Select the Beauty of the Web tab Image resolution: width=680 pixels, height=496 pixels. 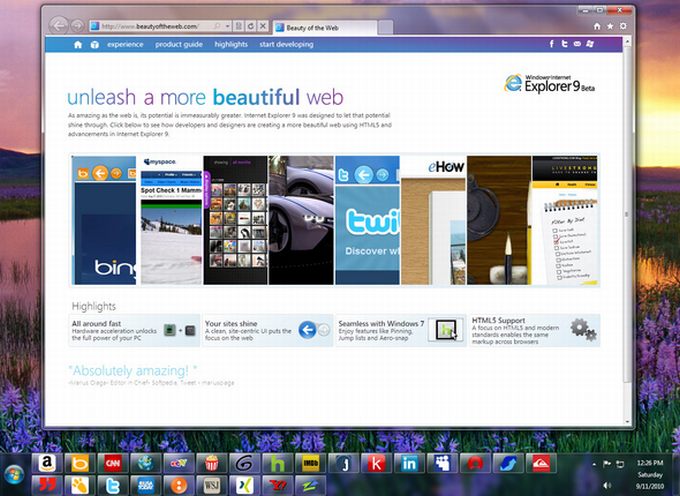pos(325,28)
